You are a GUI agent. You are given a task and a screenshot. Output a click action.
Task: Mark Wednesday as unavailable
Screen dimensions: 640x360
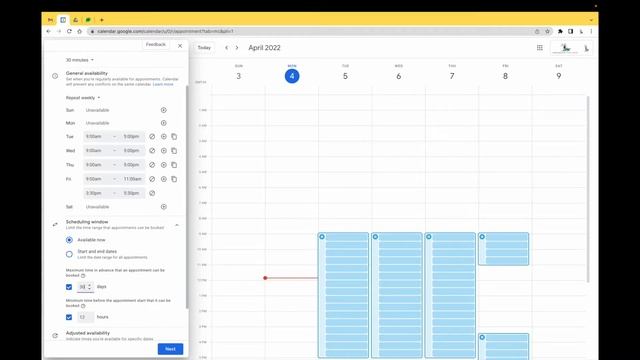pyautogui.click(x=152, y=151)
